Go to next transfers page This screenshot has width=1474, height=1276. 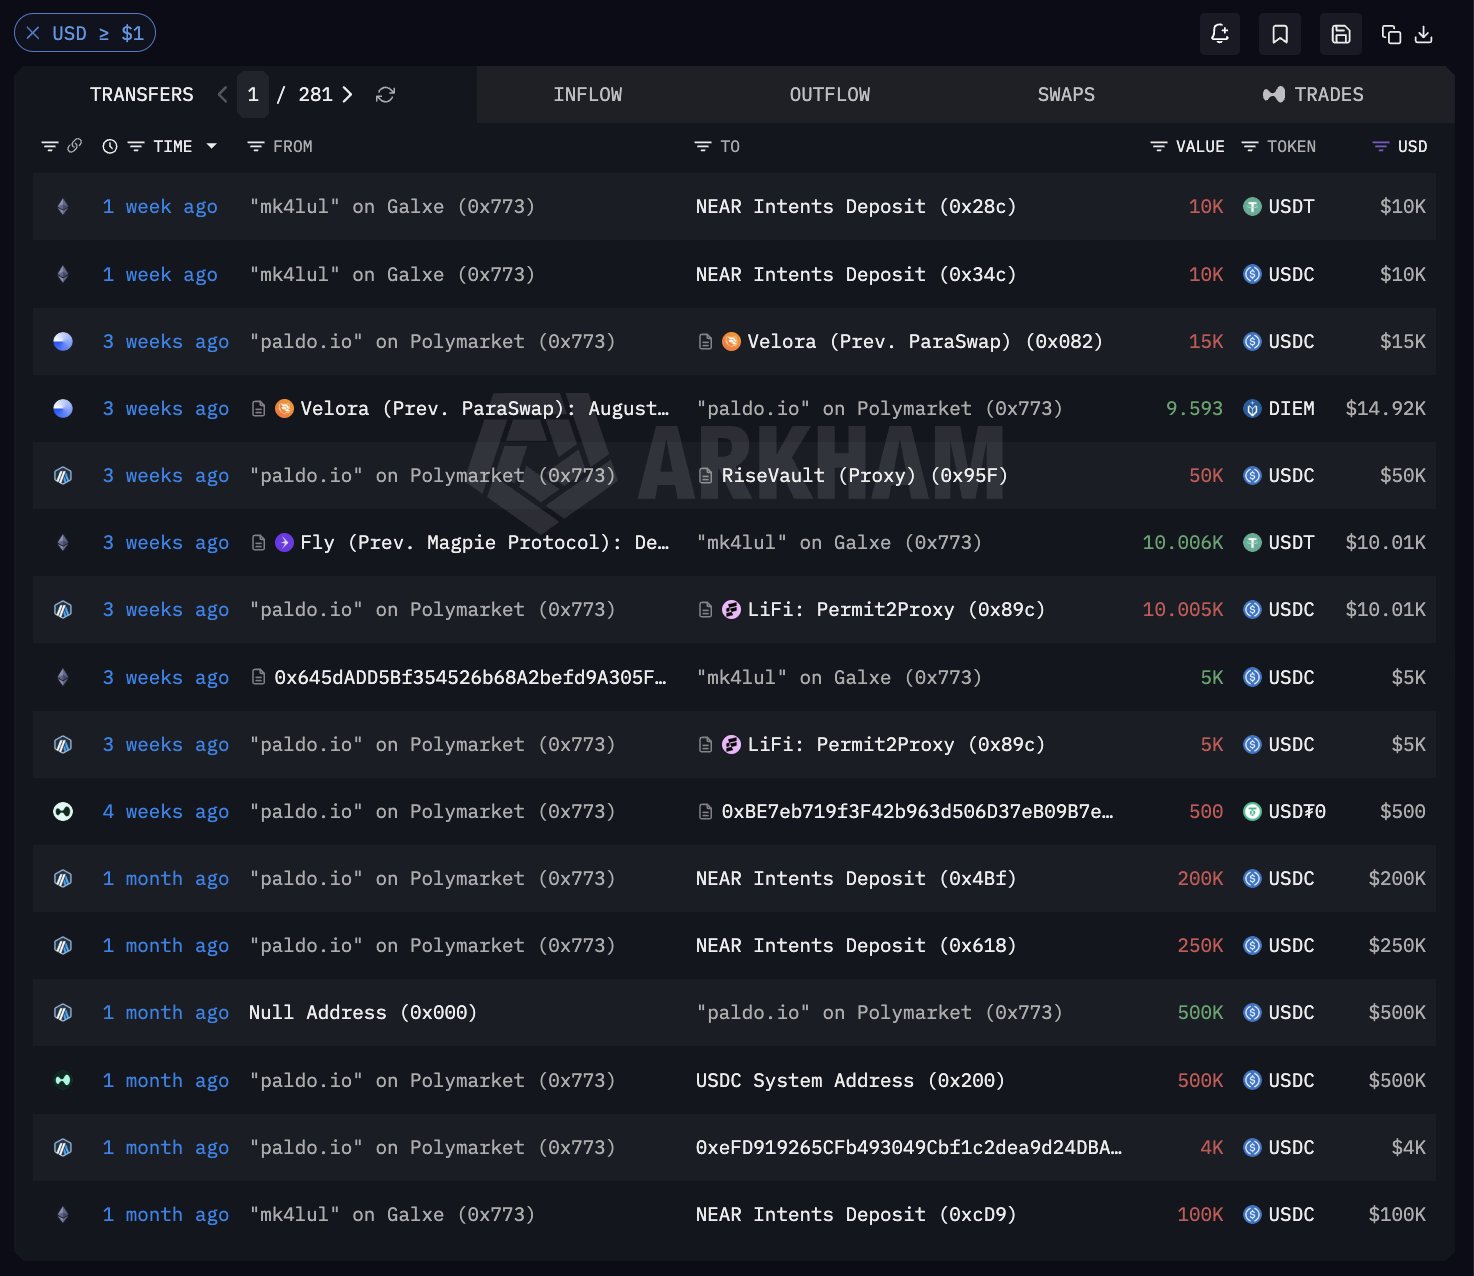click(347, 94)
